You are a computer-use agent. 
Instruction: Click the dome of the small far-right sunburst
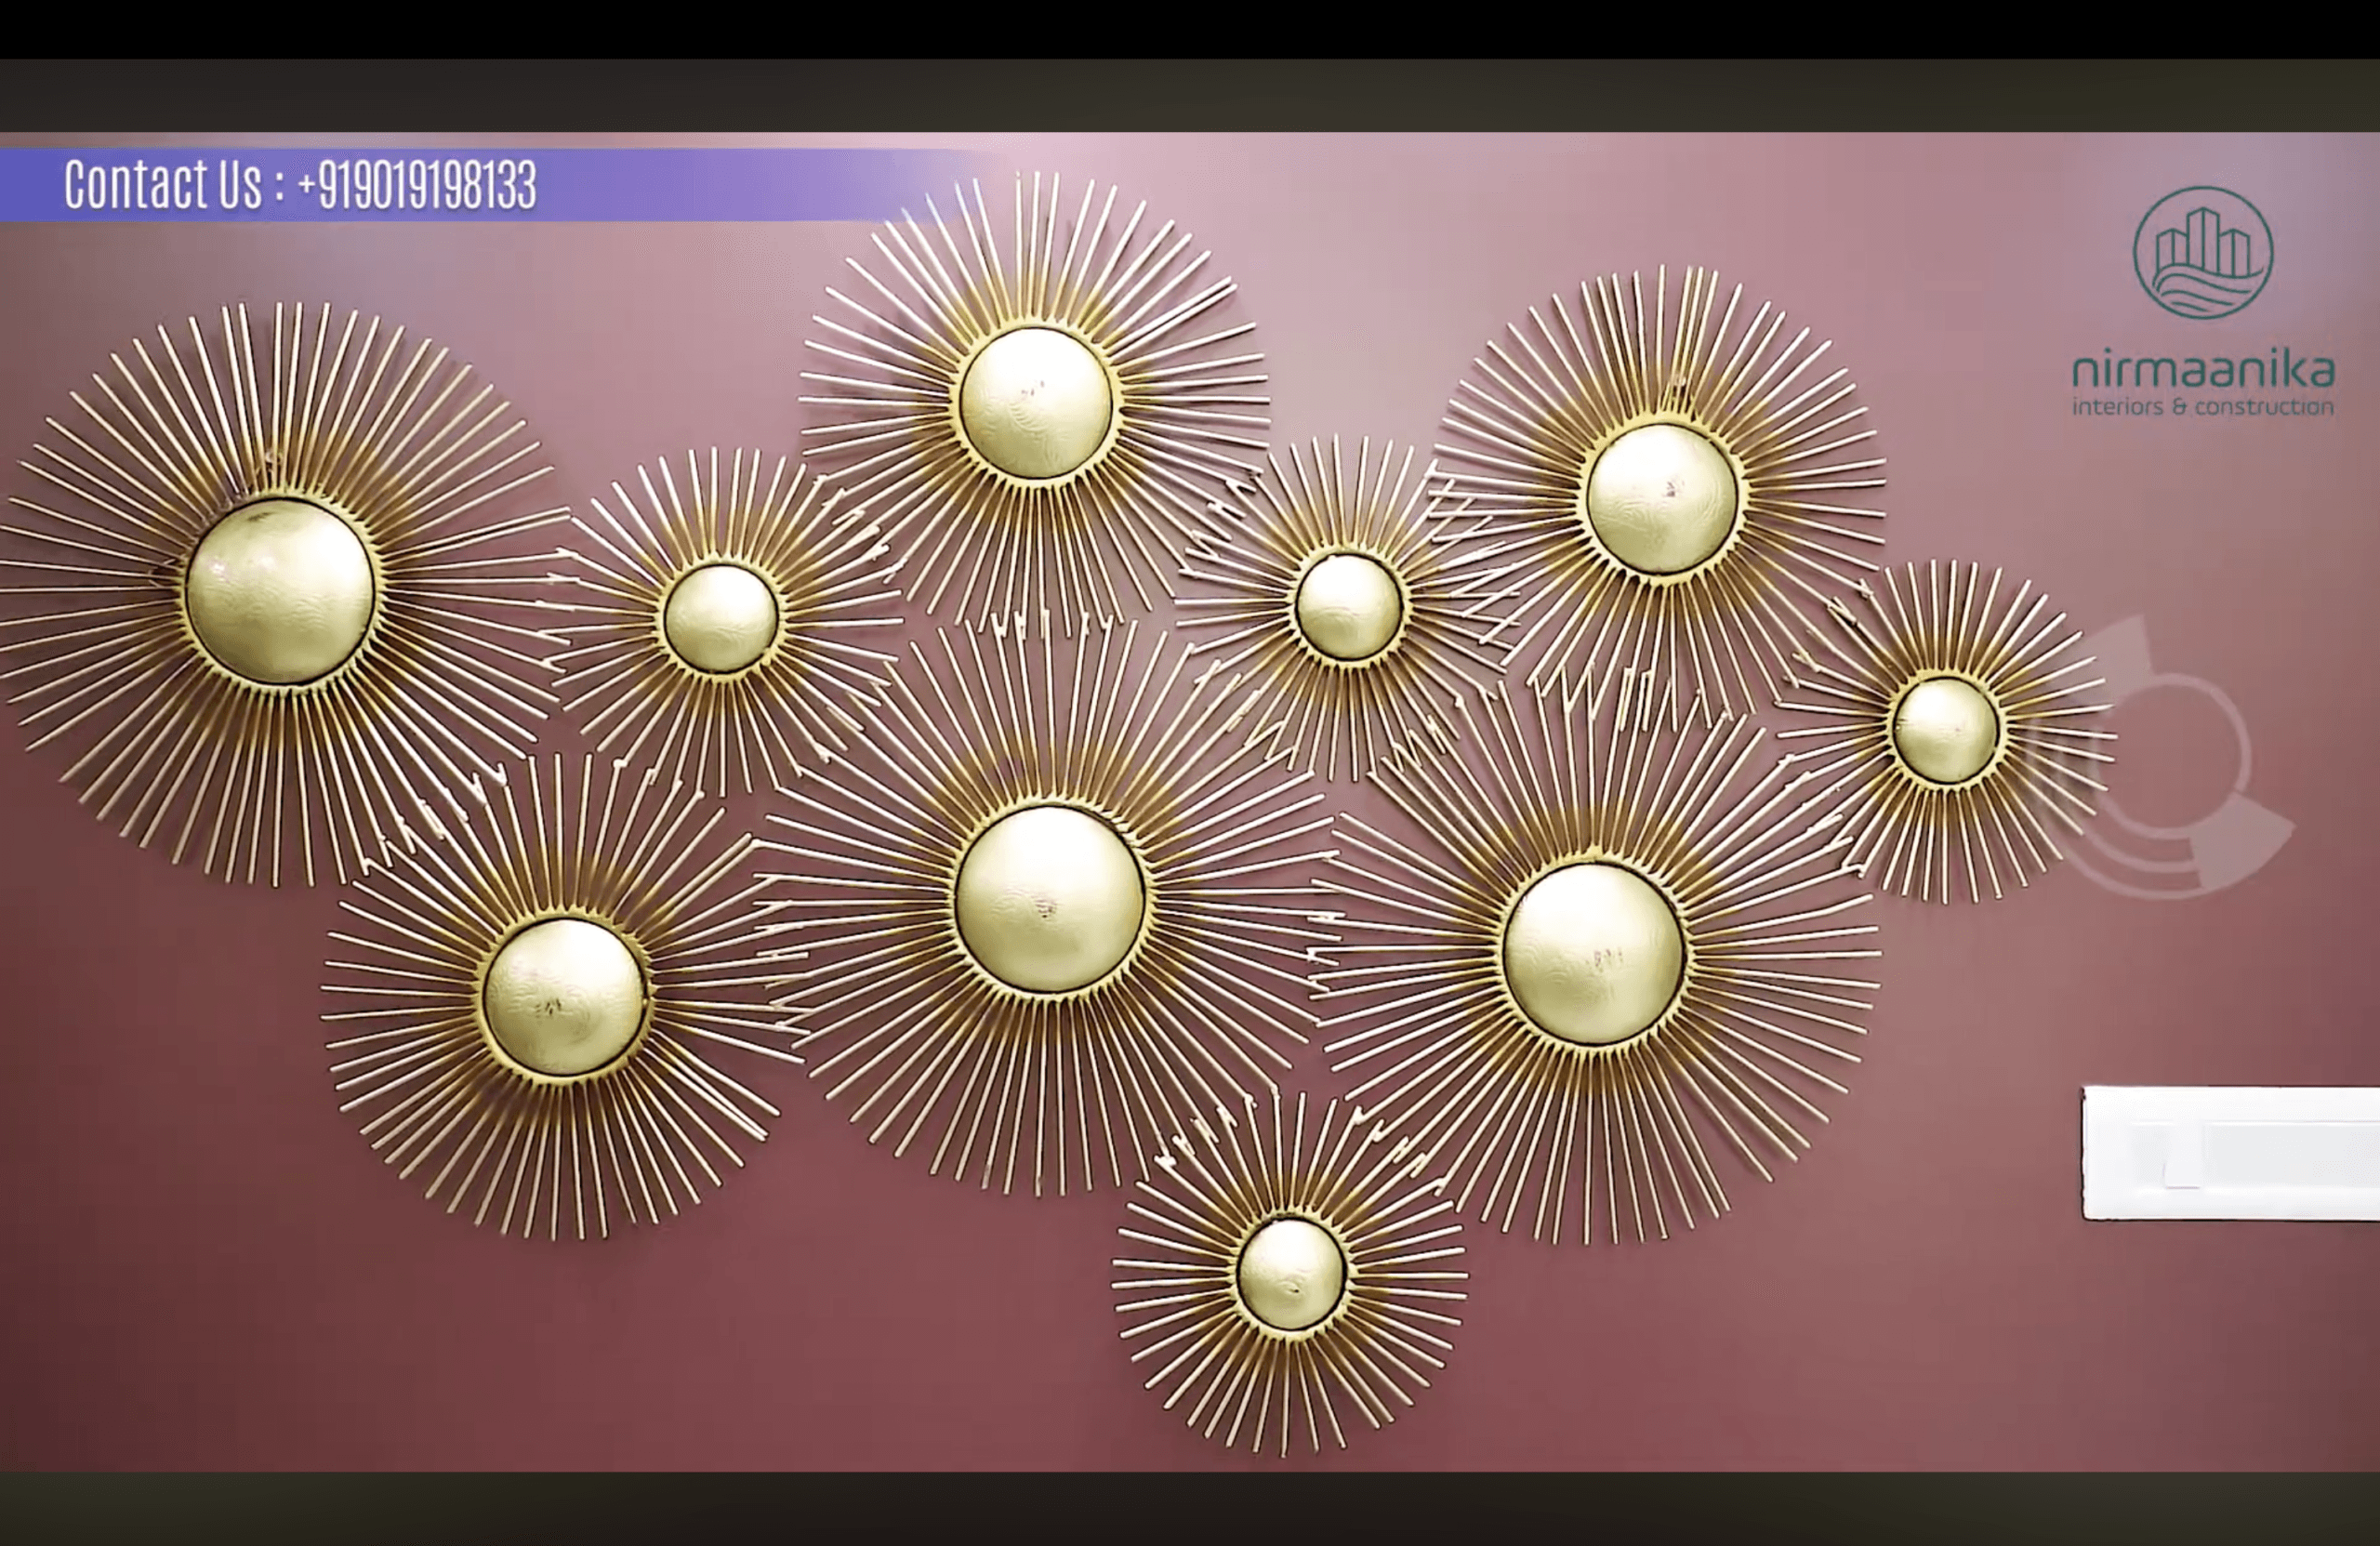(x=1945, y=730)
